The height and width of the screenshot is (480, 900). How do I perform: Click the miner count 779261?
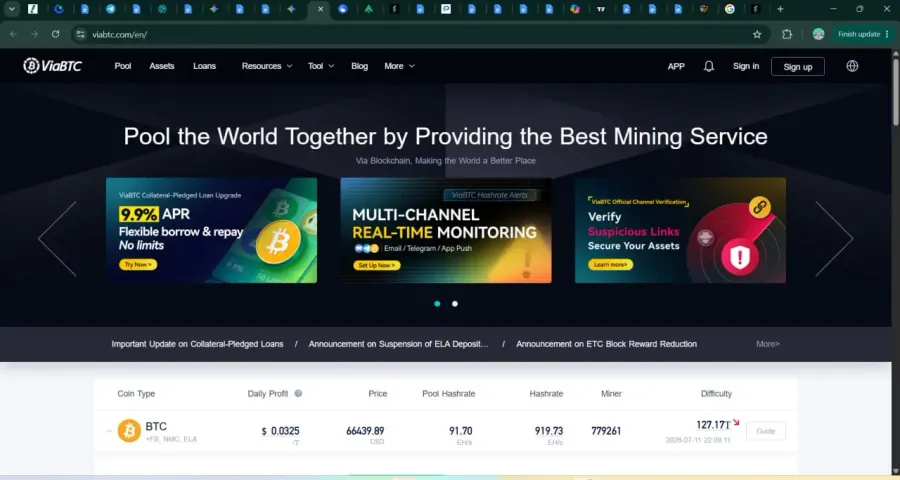(606, 431)
